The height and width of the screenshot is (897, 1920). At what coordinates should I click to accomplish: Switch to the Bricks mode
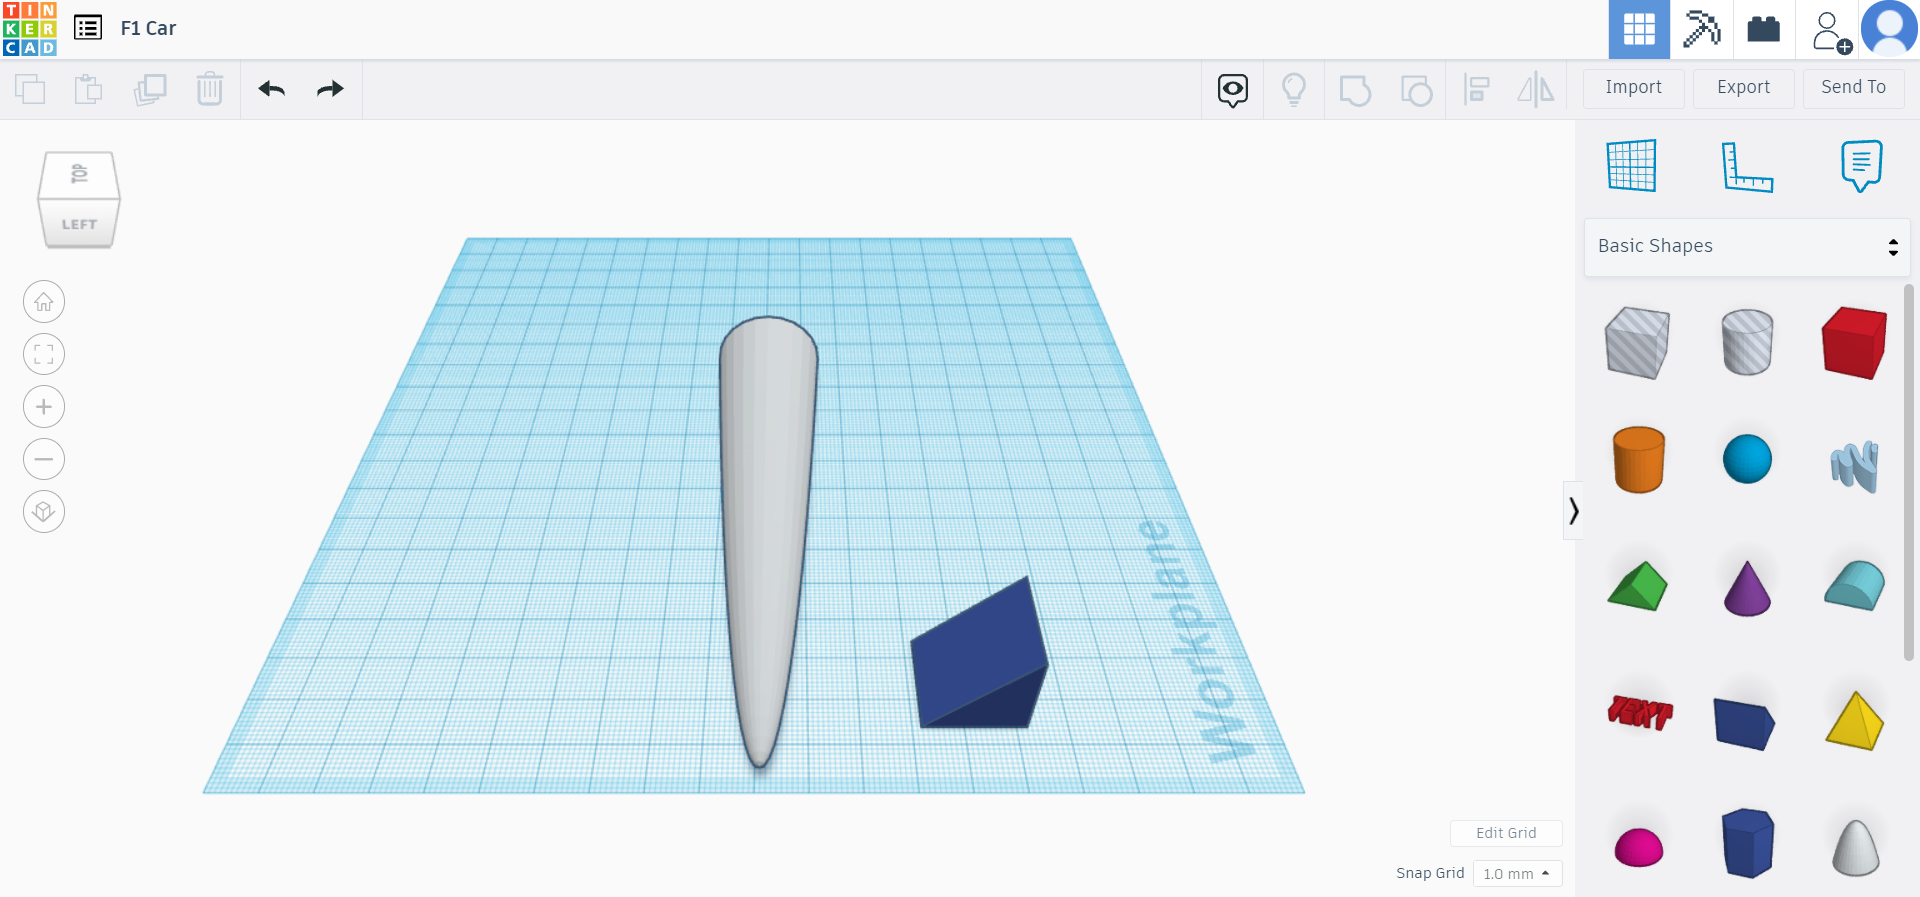tap(1763, 29)
